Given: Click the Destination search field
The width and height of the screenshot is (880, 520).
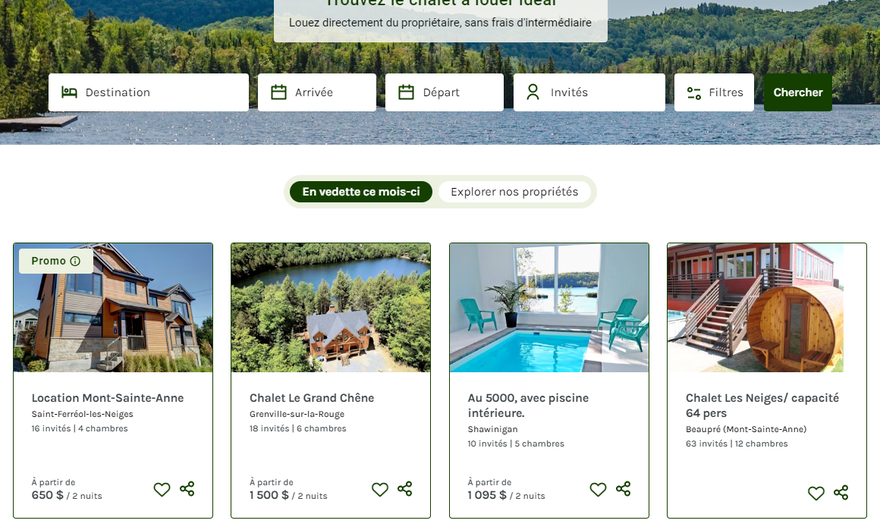Looking at the screenshot, I should [x=149, y=93].
